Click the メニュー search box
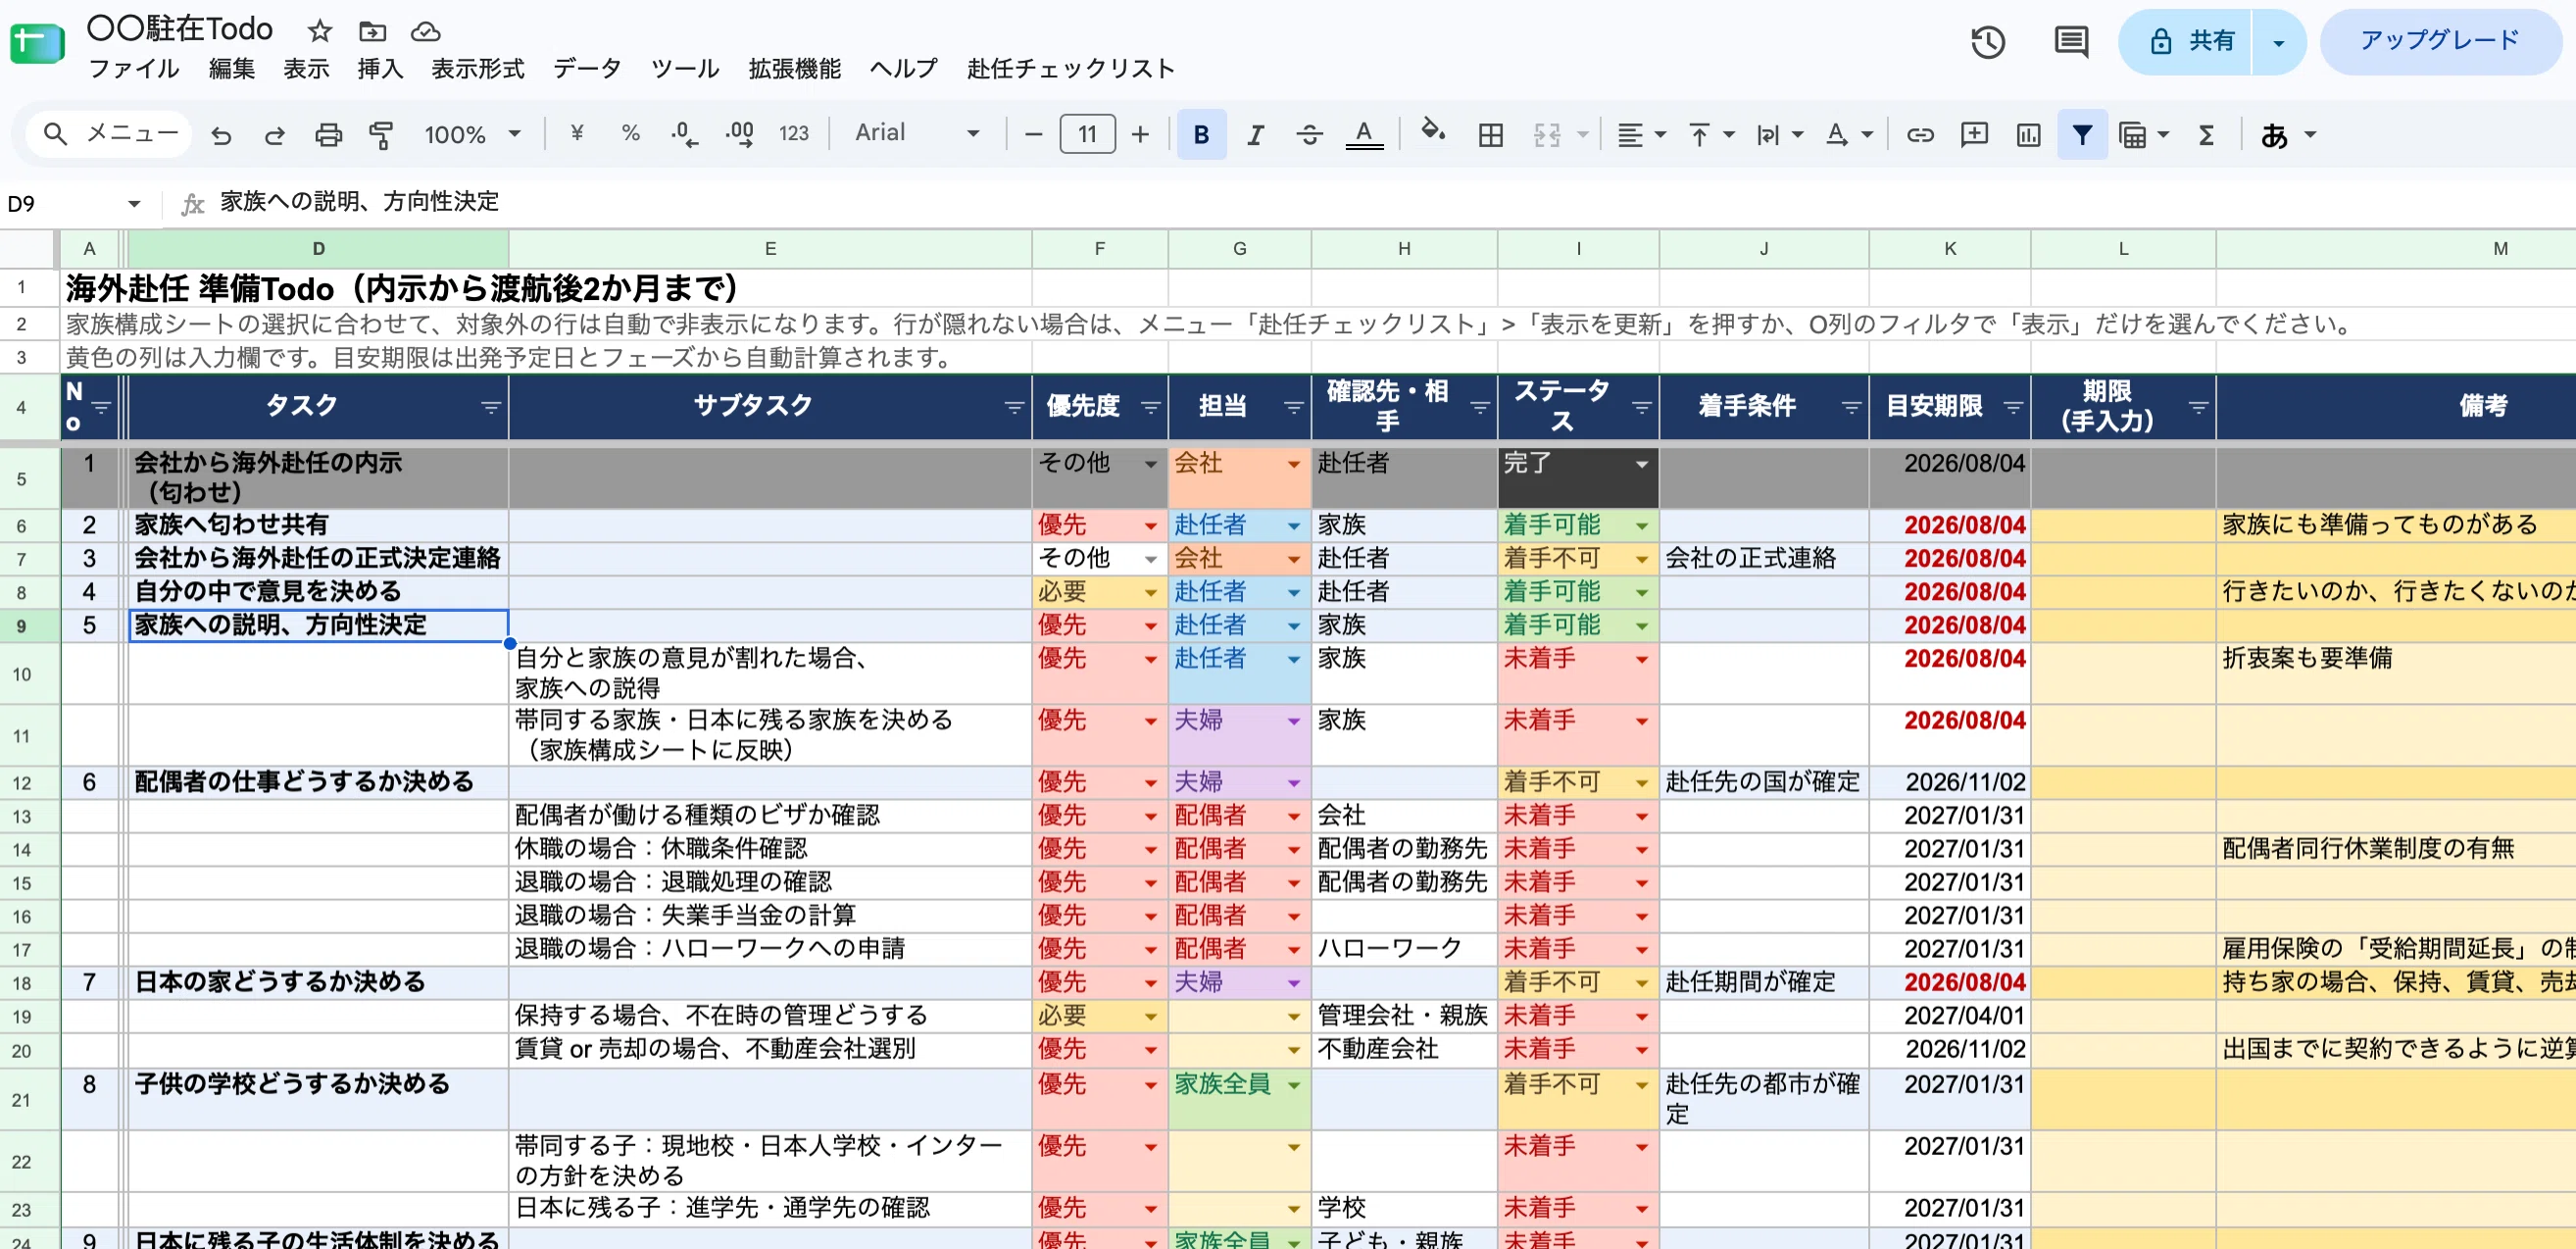This screenshot has height=1249, width=2576. tap(110, 134)
